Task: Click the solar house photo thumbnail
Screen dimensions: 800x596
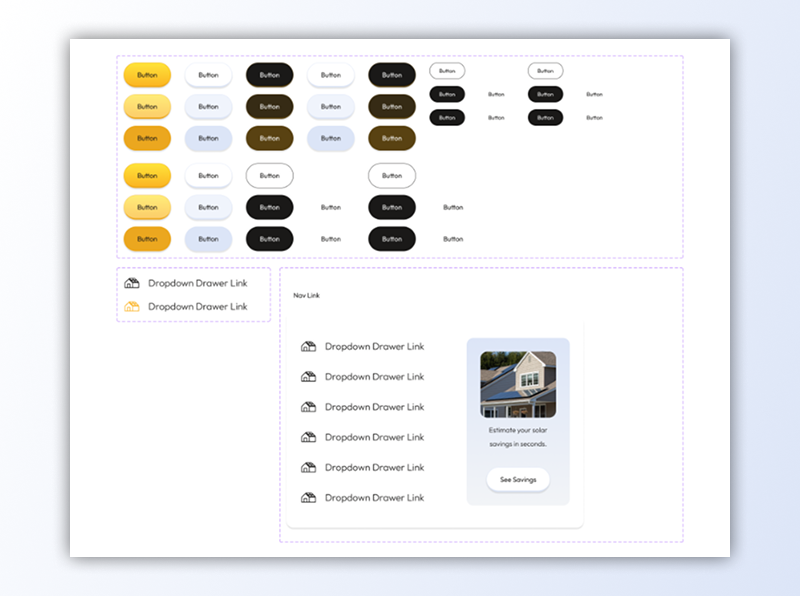Action: pos(519,383)
